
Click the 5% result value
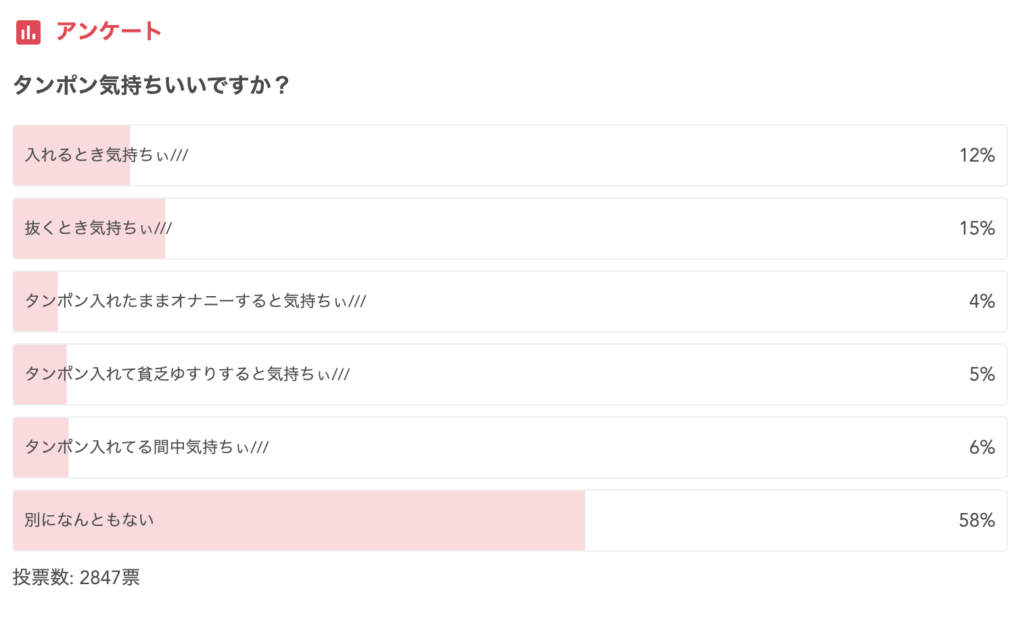click(981, 374)
